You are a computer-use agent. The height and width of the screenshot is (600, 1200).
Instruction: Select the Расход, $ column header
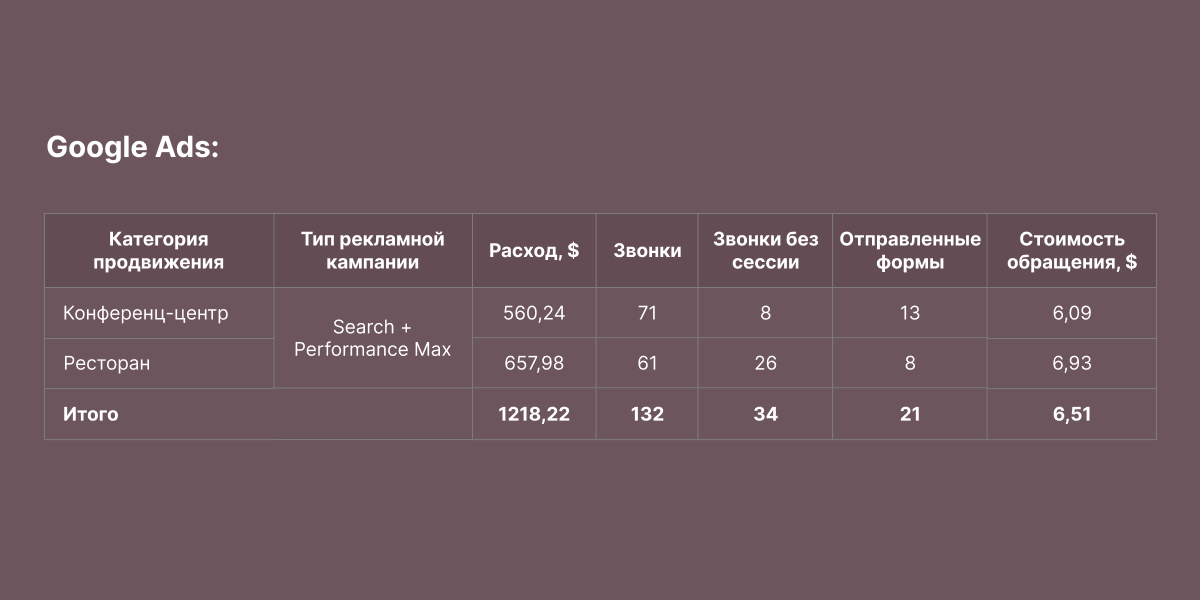coord(534,251)
